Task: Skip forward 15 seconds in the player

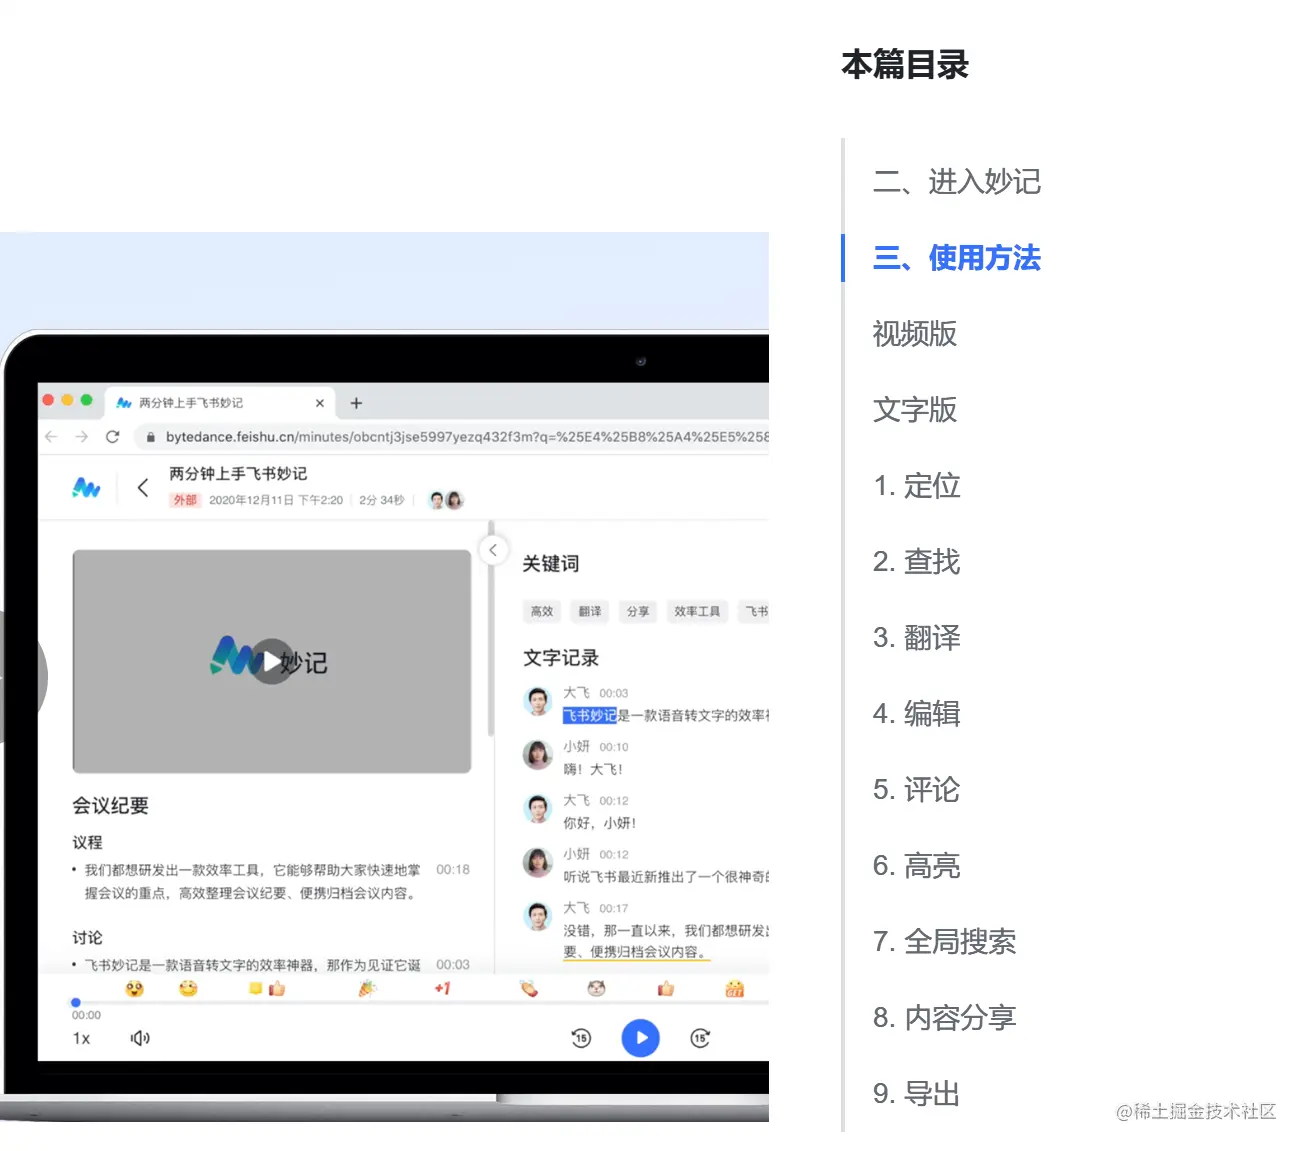Action: pyautogui.click(x=701, y=1038)
